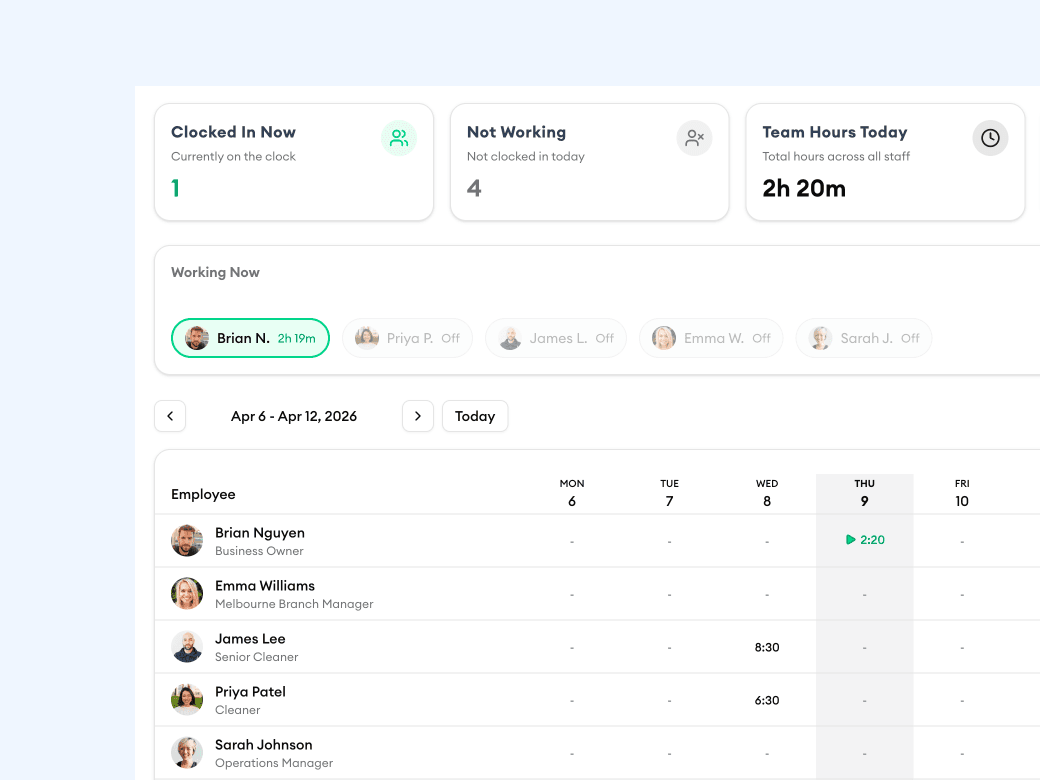
Task: Click Priya Patel's avatar image
Action: click(x=187, y=699)
